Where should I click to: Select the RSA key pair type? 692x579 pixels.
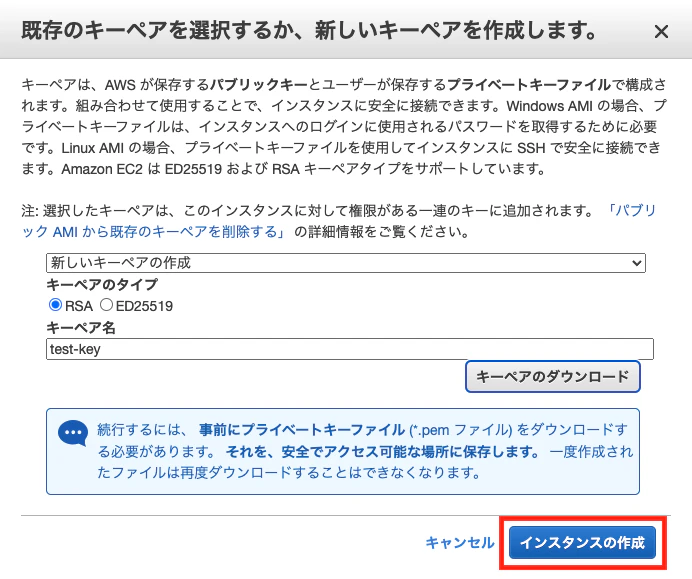(55, 305)
